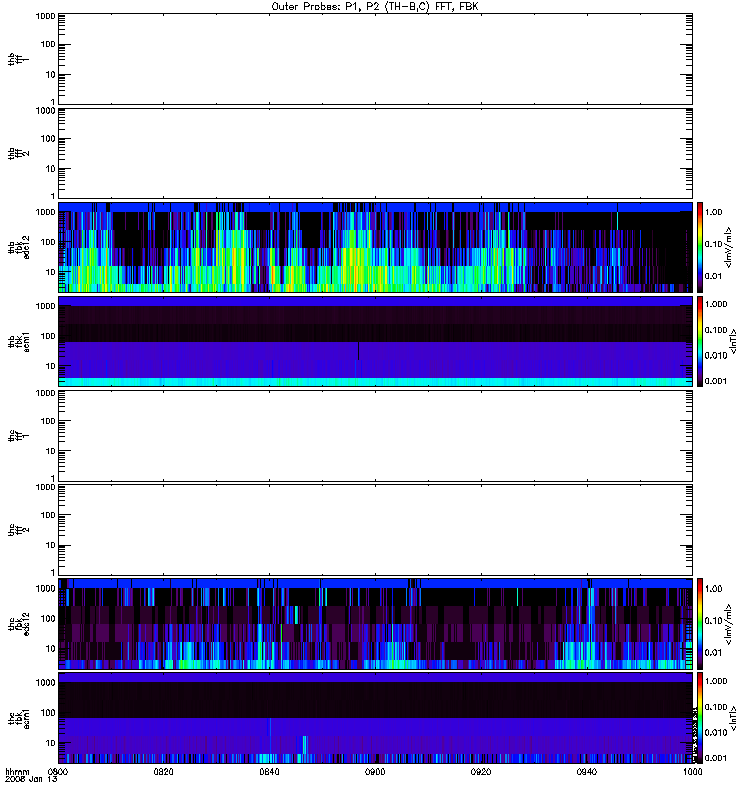Screen dimensions: 750x800
Task: Click the 100 y-axis tick of thb fbk scm1
Action: click(48, 336)
